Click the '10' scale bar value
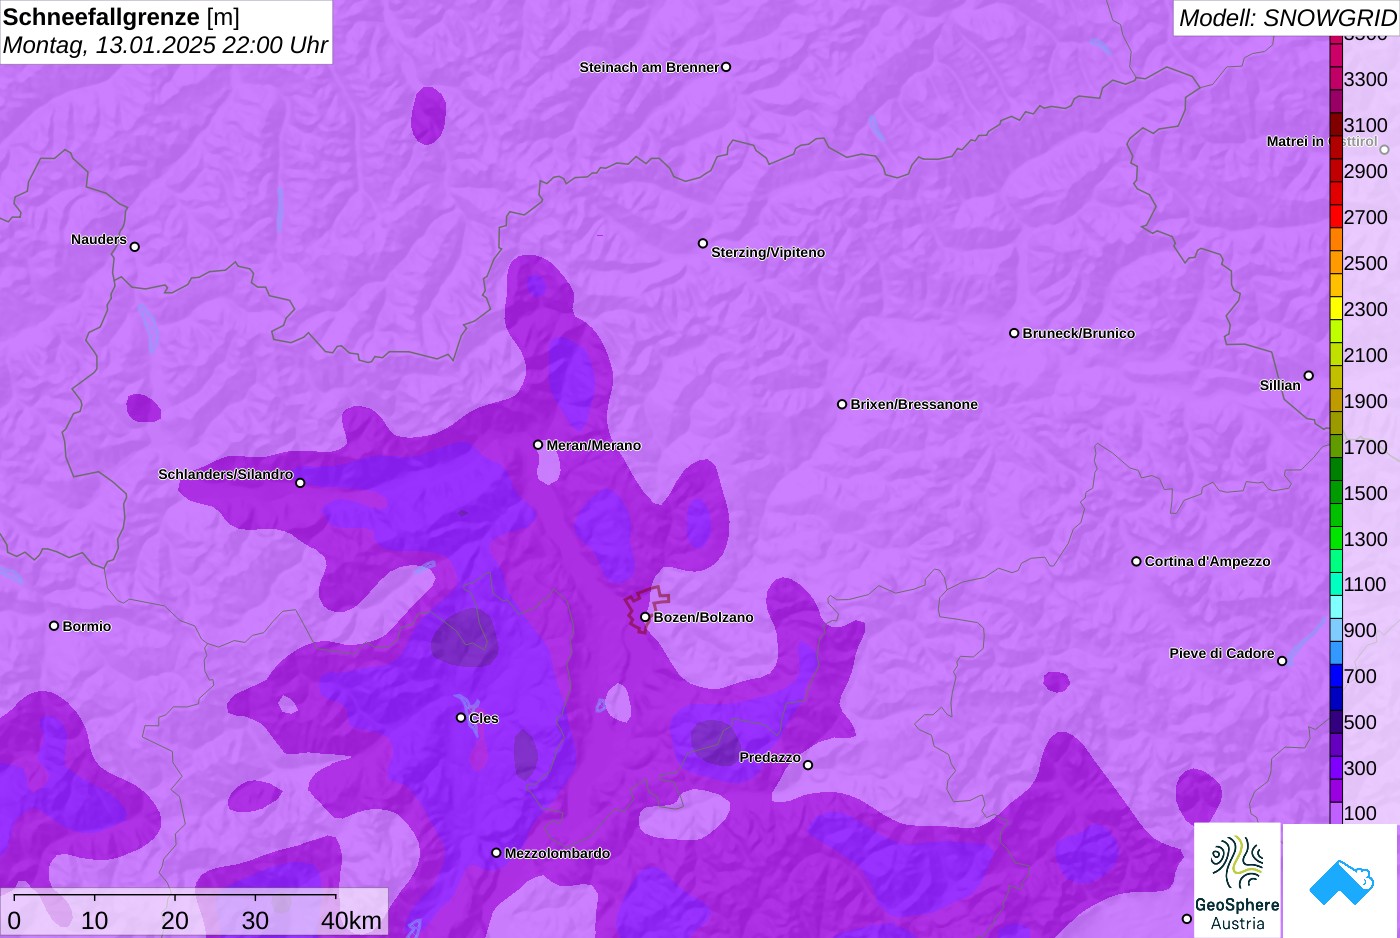This screenshot has height=938, width=1400. (x=95, y=920)
